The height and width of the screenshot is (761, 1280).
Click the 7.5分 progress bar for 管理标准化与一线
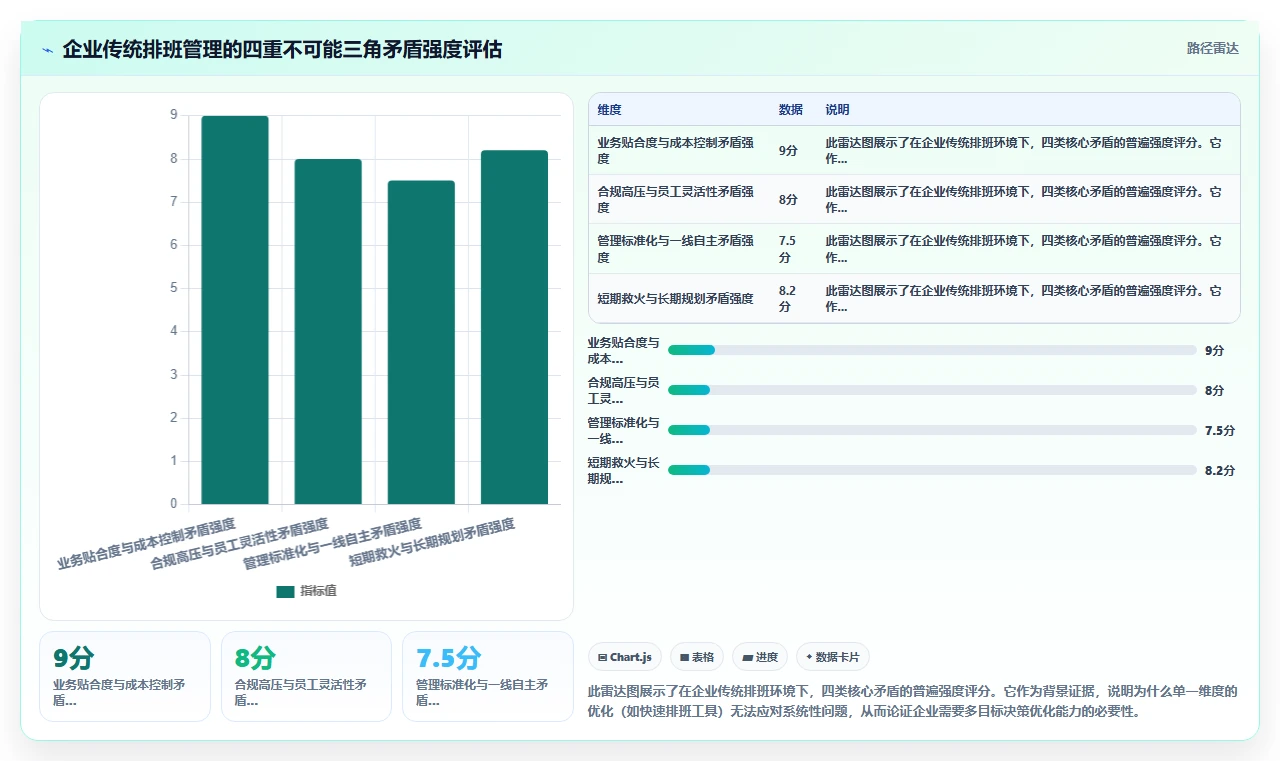(932, 430)
